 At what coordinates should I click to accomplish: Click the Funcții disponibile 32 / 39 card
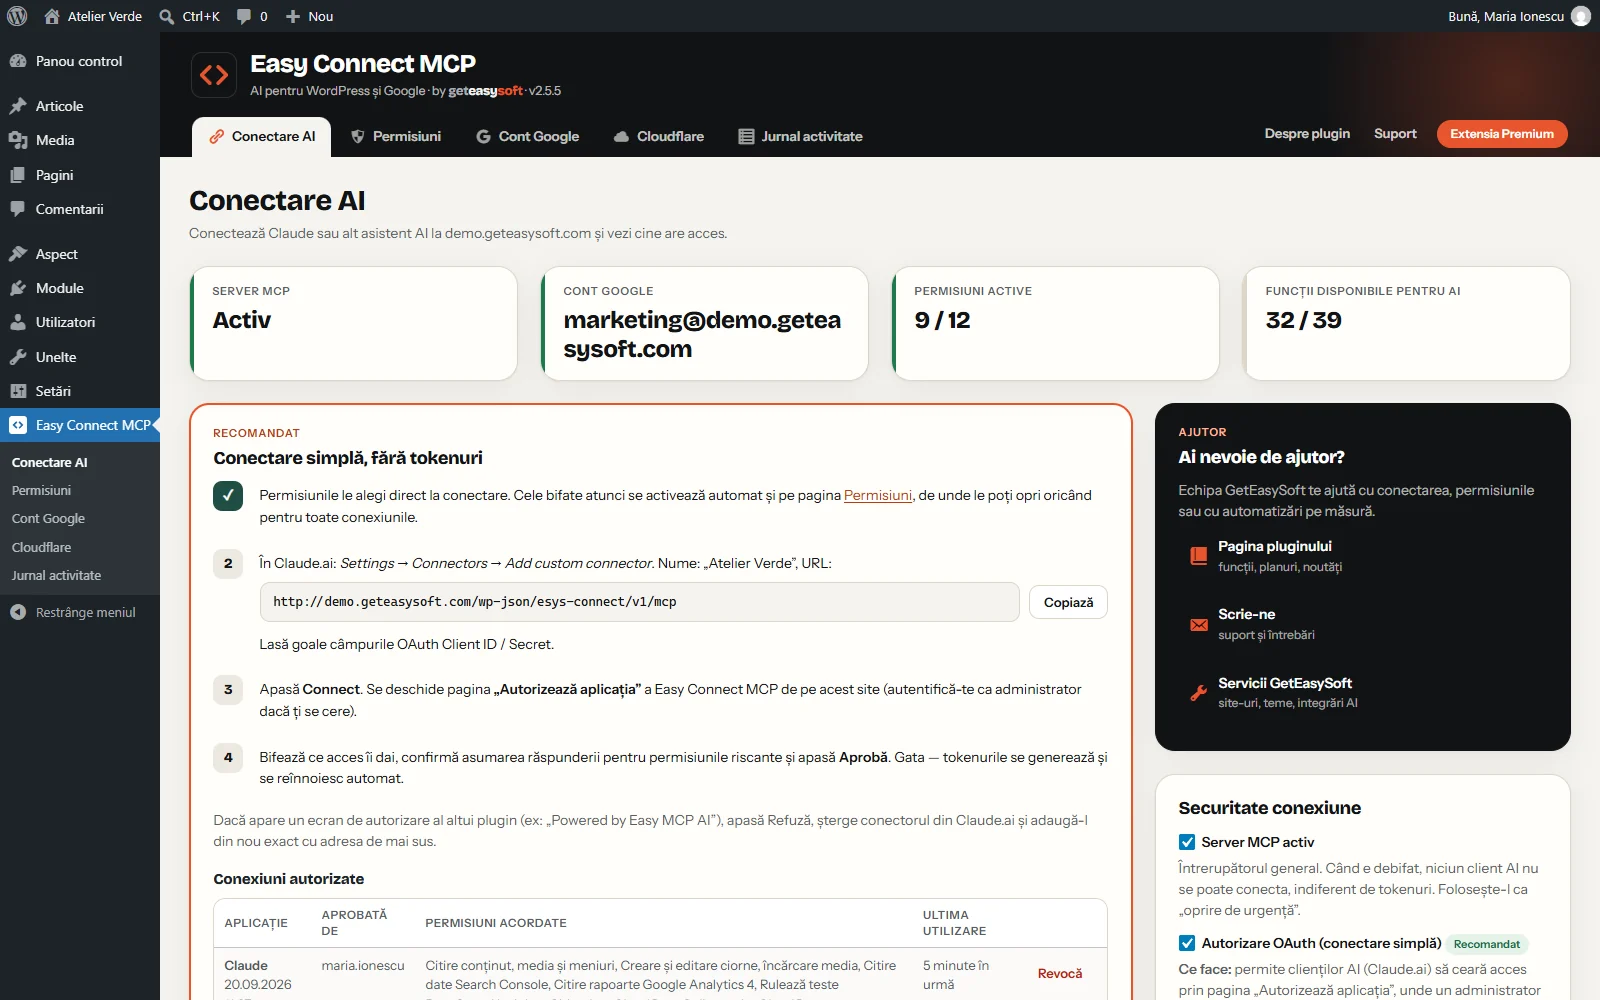click(x=1407, y=323)
